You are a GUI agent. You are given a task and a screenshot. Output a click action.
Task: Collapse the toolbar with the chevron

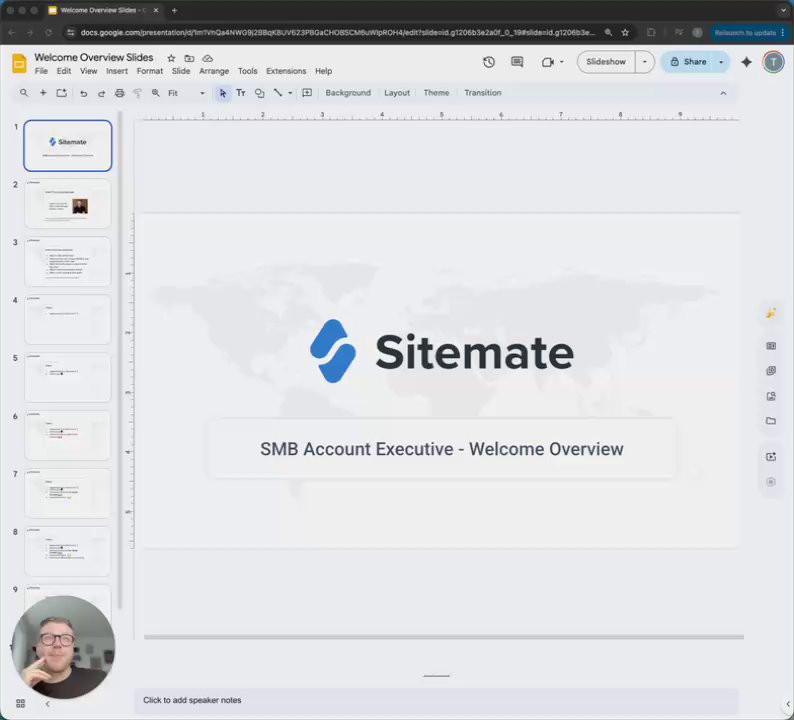(x=723, y=93)
